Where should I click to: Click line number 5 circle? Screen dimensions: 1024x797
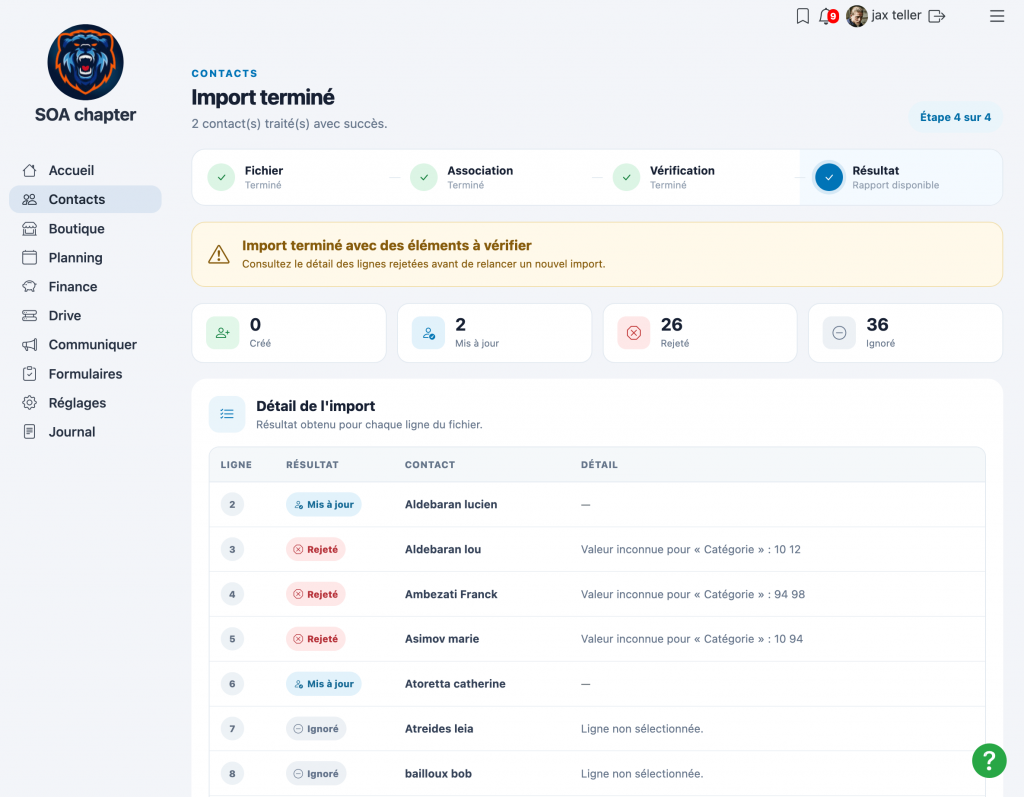pyautogui.click(x=232, y=639)
